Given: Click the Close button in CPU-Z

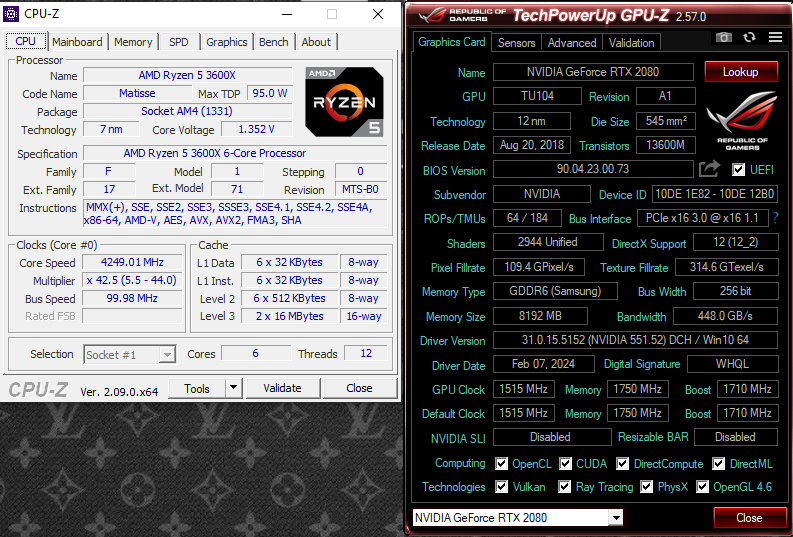Looking at the screenshot, I should click(x=360, y=388).
